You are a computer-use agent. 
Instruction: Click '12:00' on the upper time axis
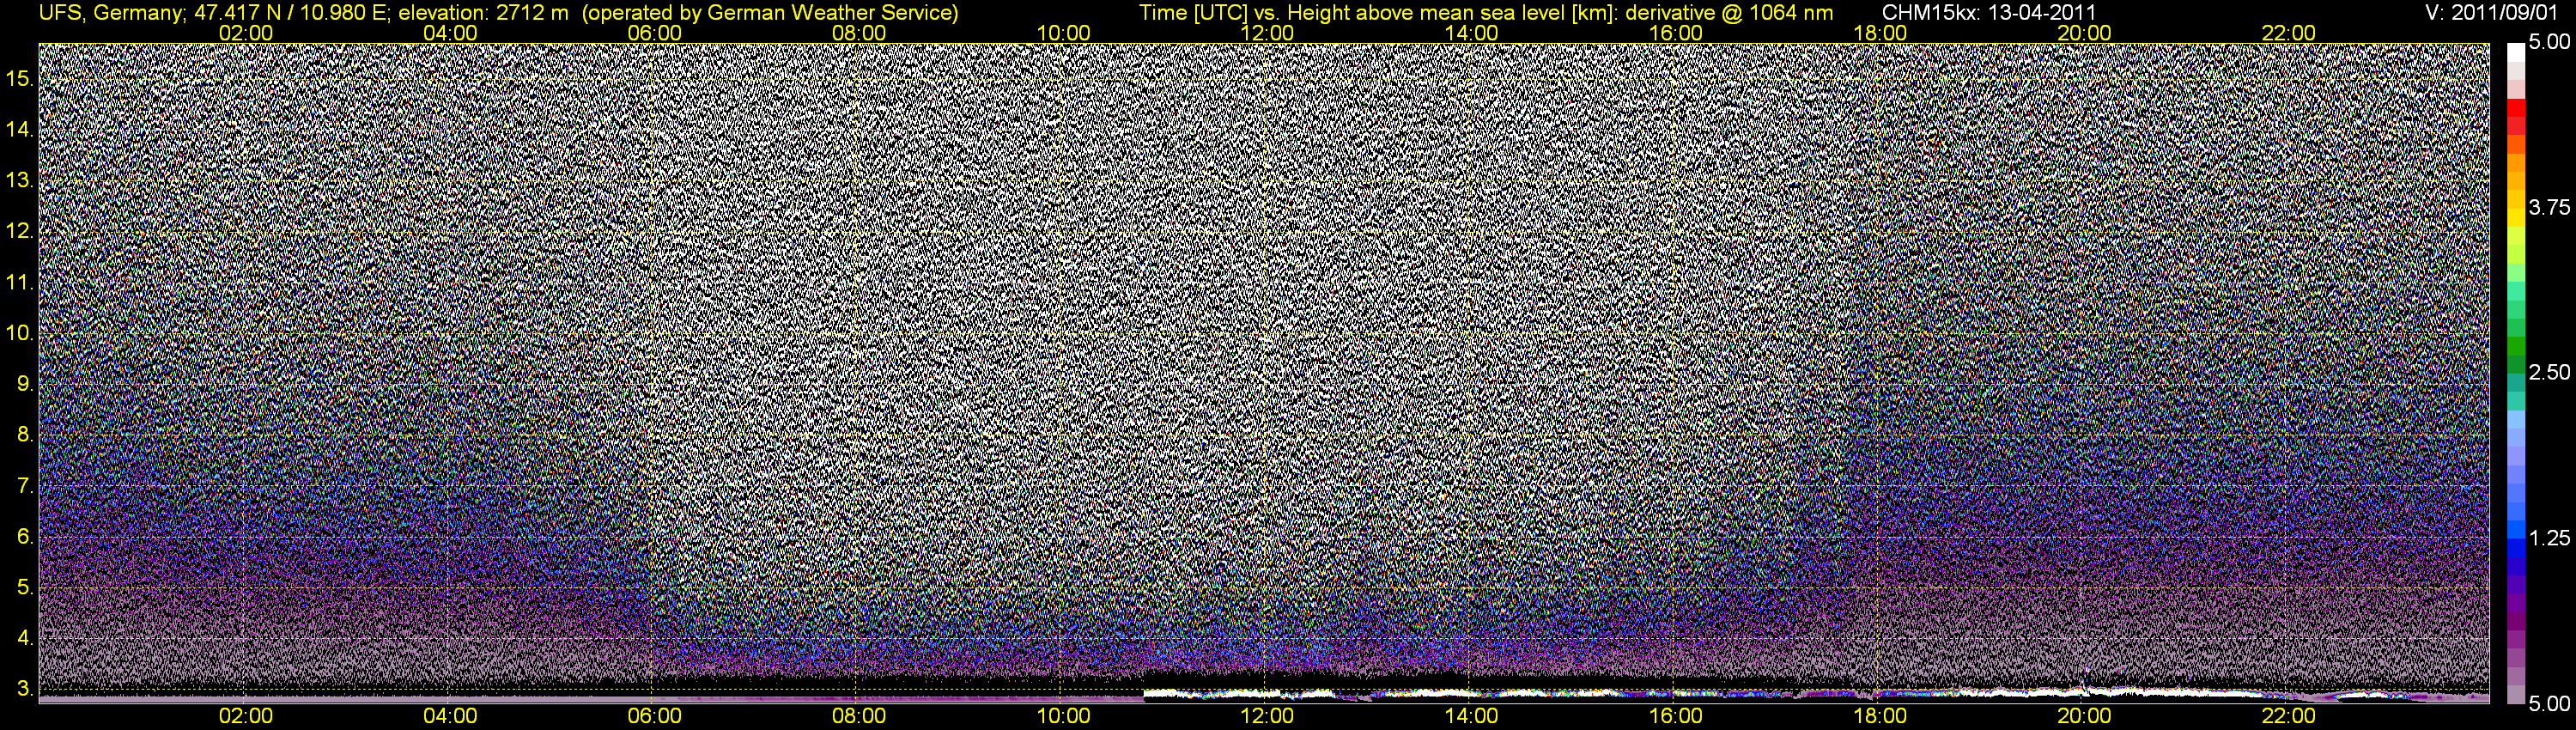click(1267, 33)
